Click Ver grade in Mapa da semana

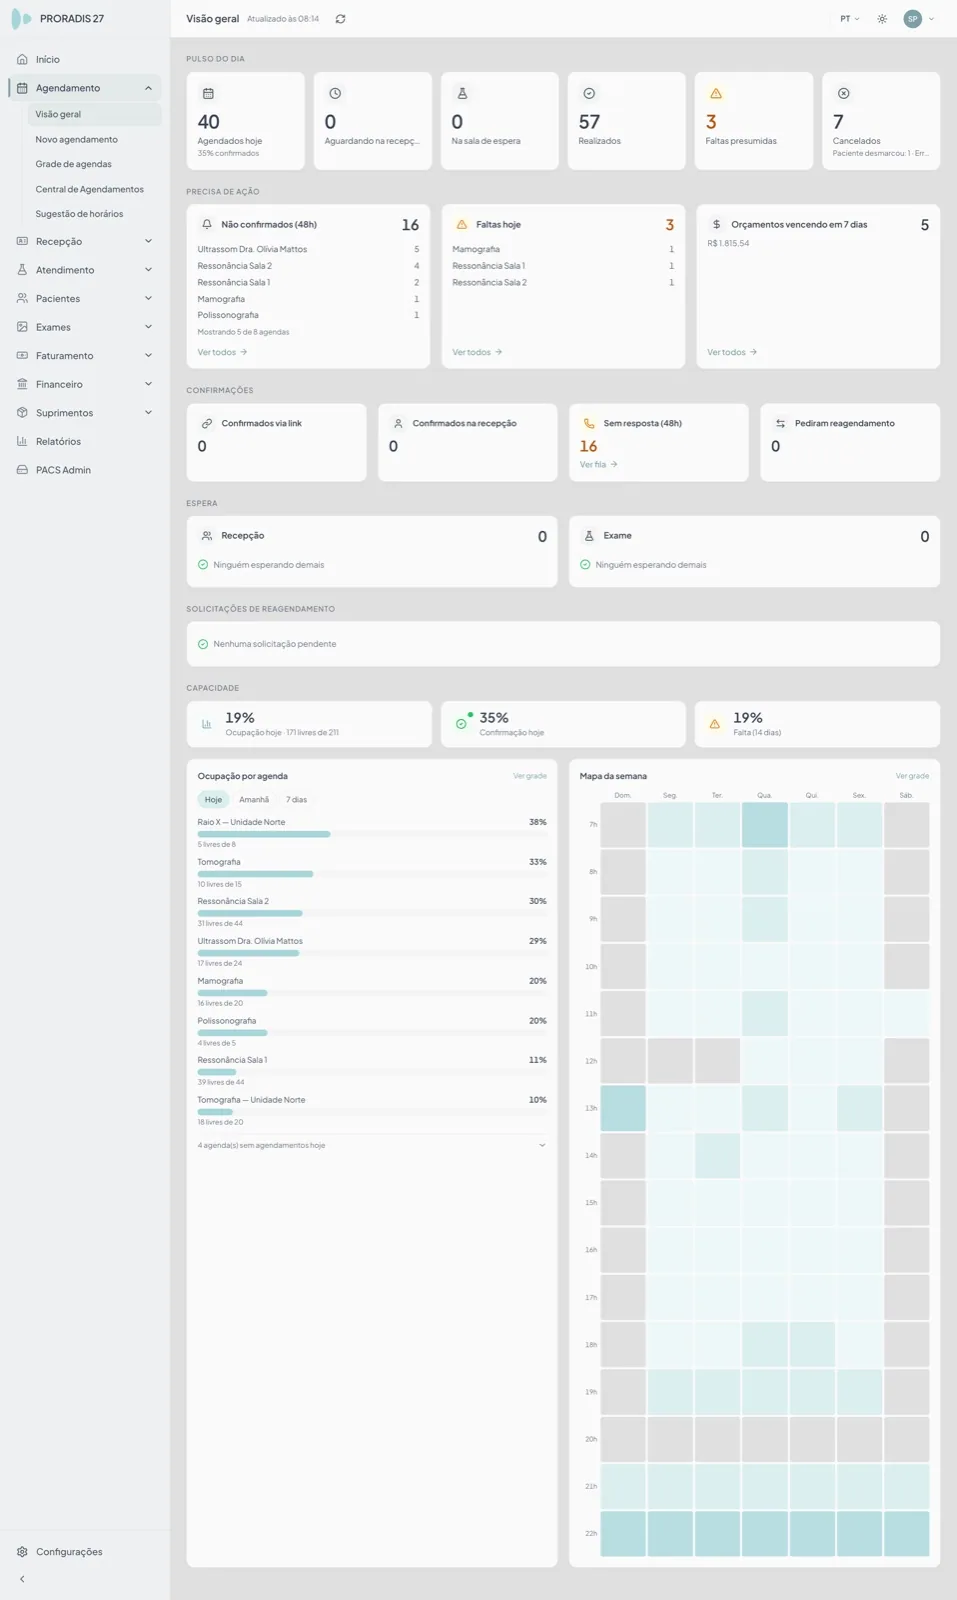click(x=912, y=776)
